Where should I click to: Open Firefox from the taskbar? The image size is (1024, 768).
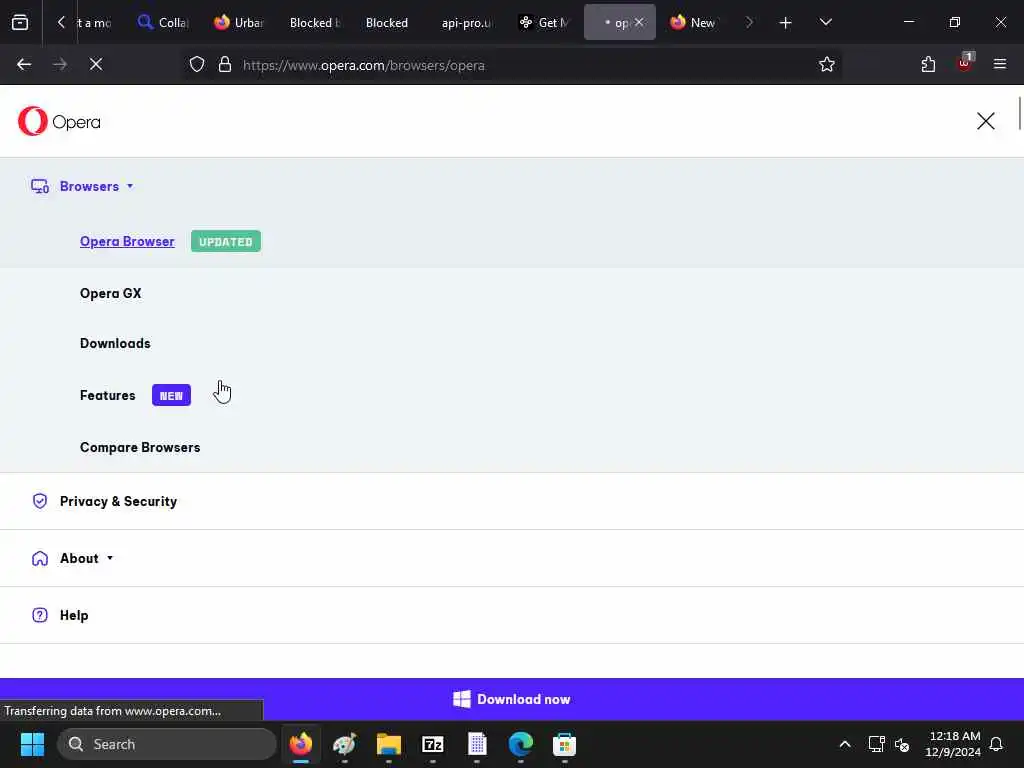(300, 744)
